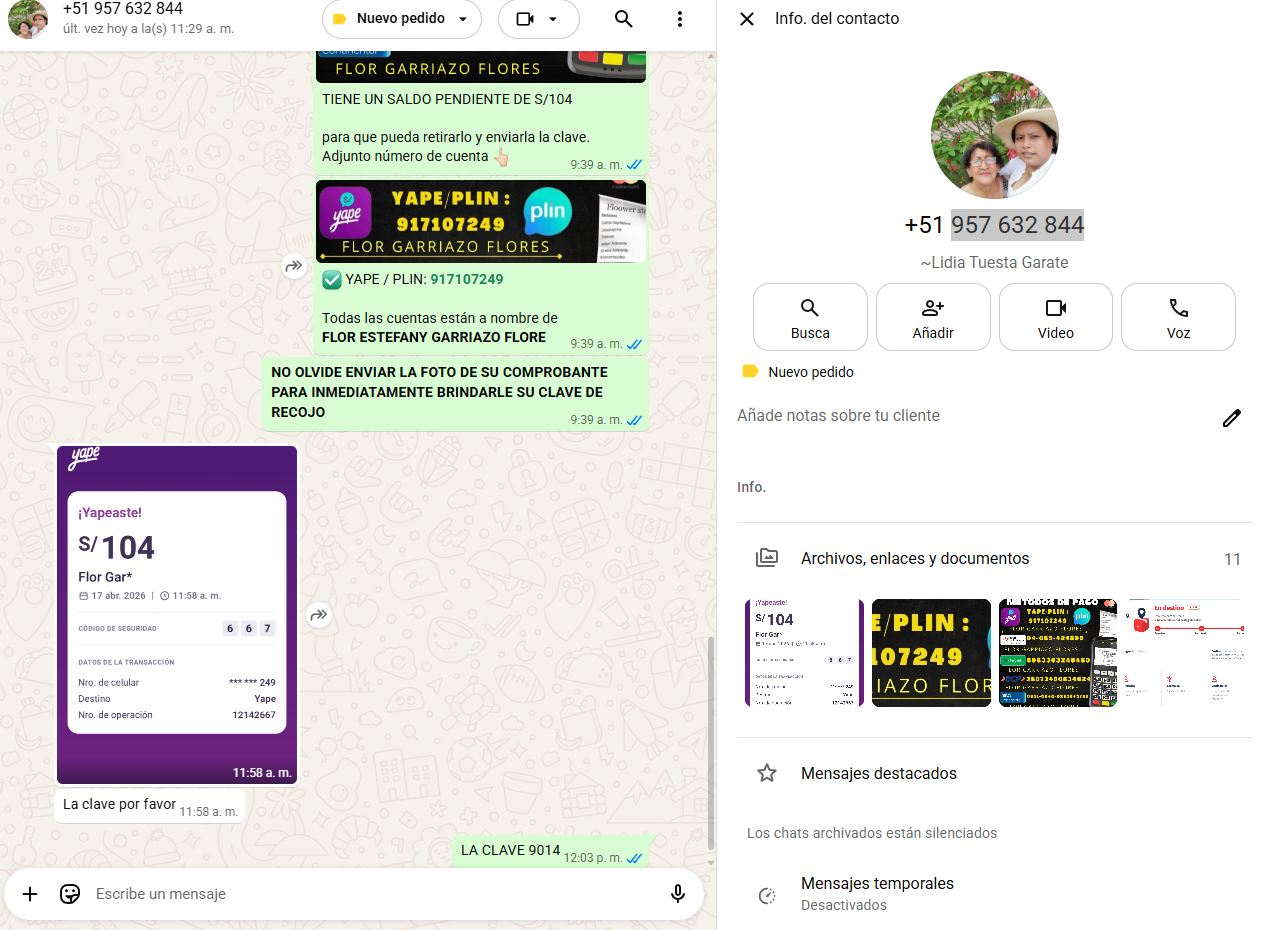The height and width of the screenshot is (930, 1263).
Task: Open the Yape receipt thumbnail in media
Action: 804,653
